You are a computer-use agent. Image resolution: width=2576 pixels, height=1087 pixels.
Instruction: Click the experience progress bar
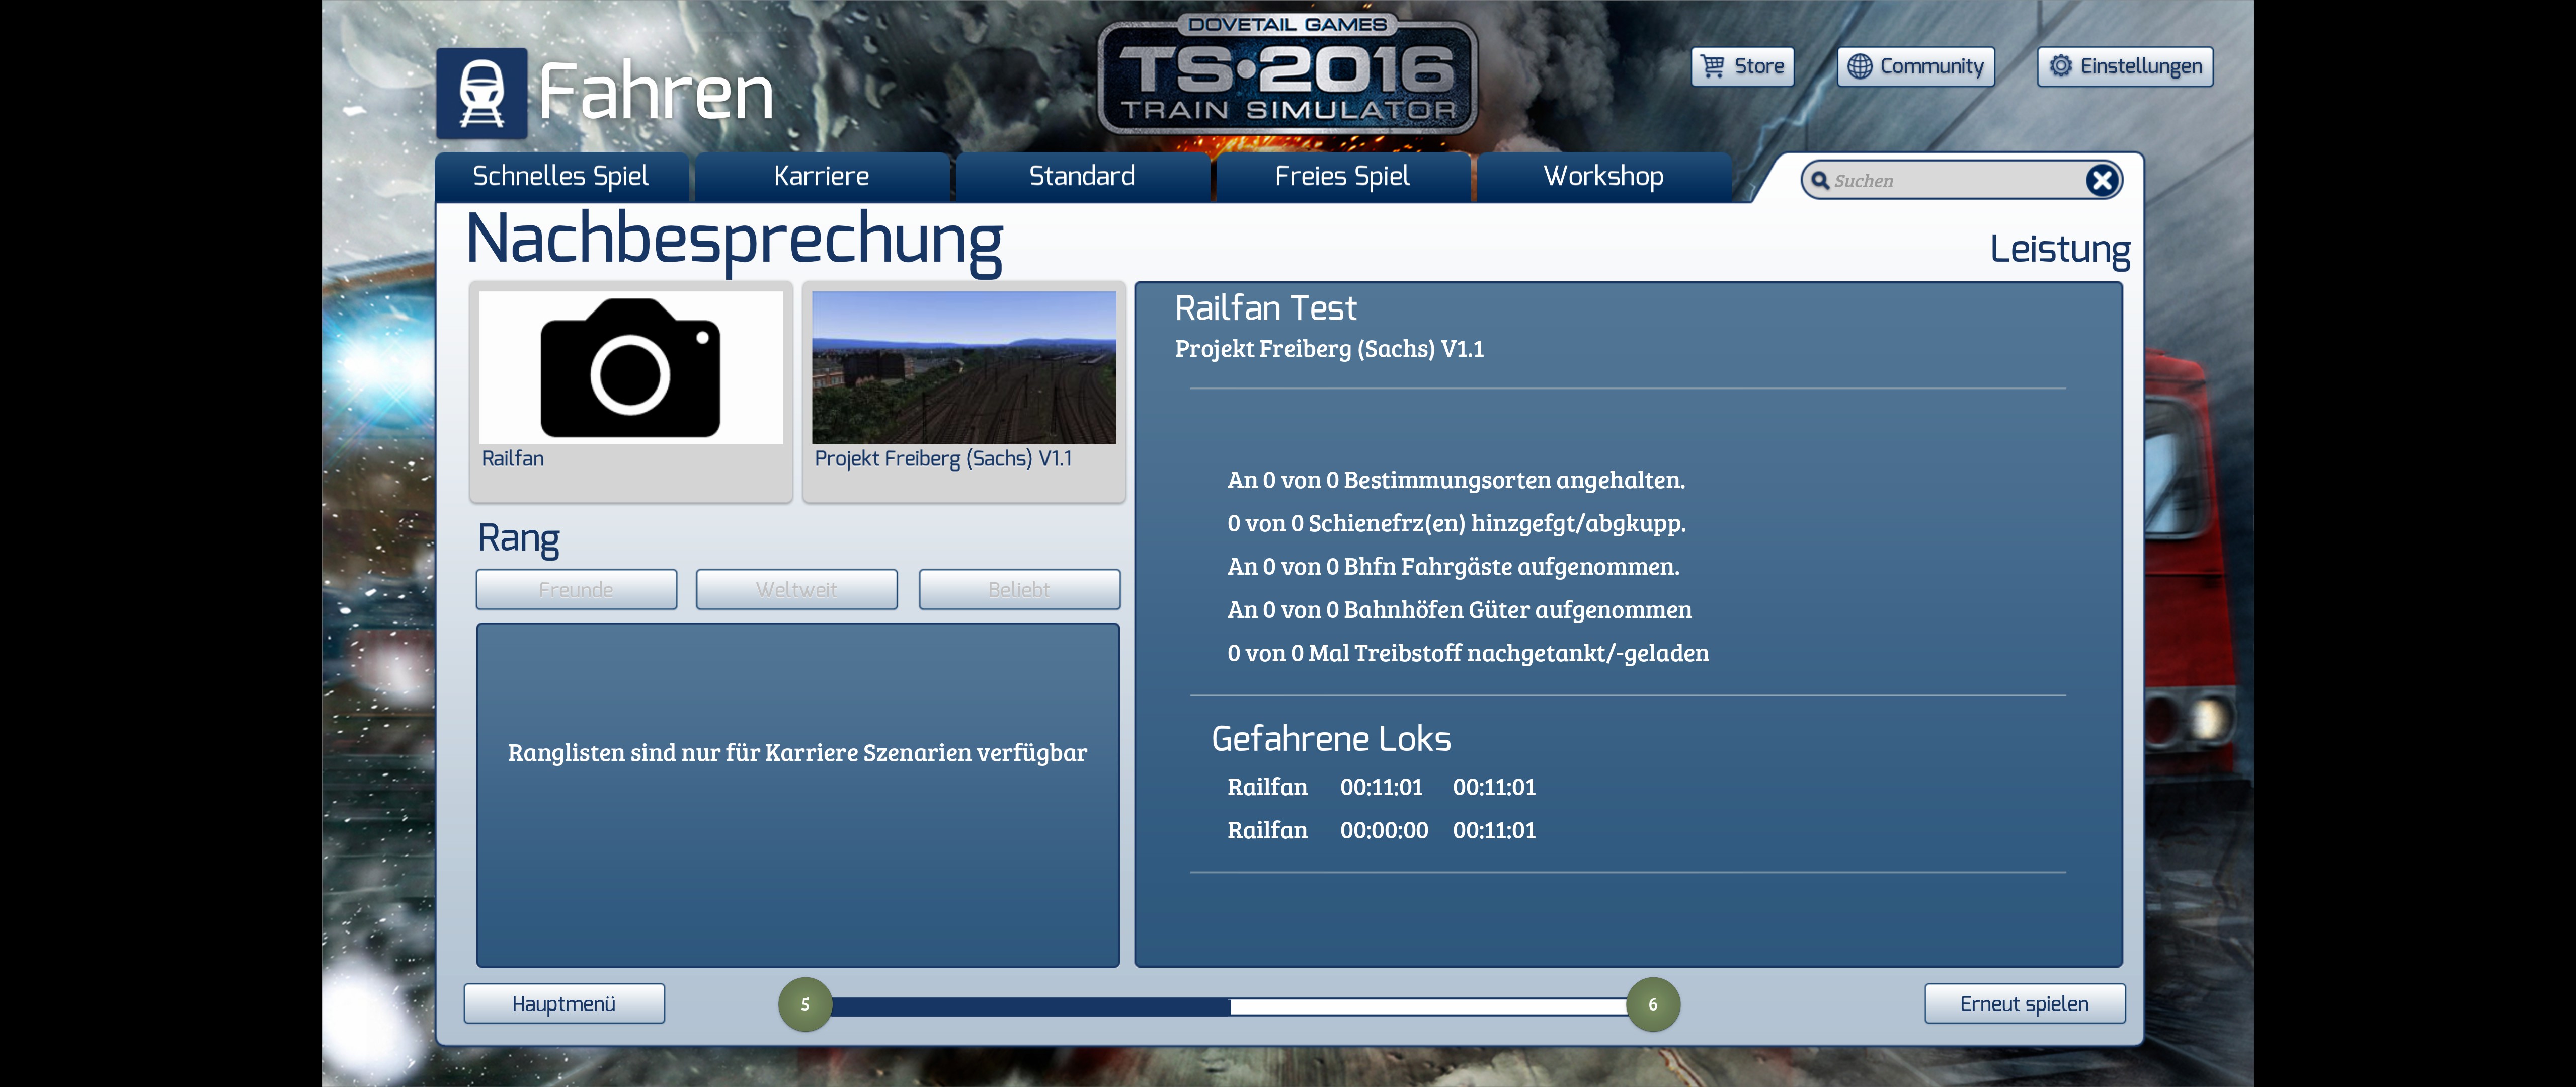point(1228,1006)
